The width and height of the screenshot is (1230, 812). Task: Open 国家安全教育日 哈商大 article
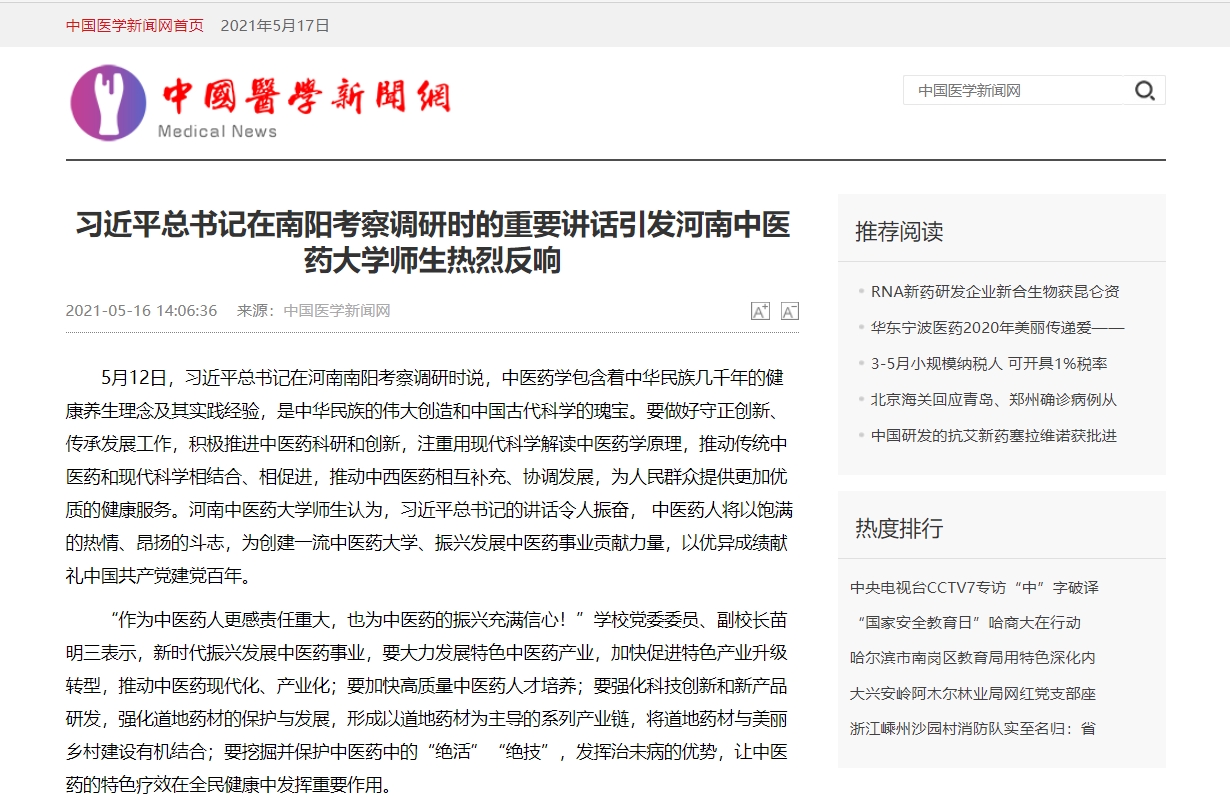pos(968,622)
